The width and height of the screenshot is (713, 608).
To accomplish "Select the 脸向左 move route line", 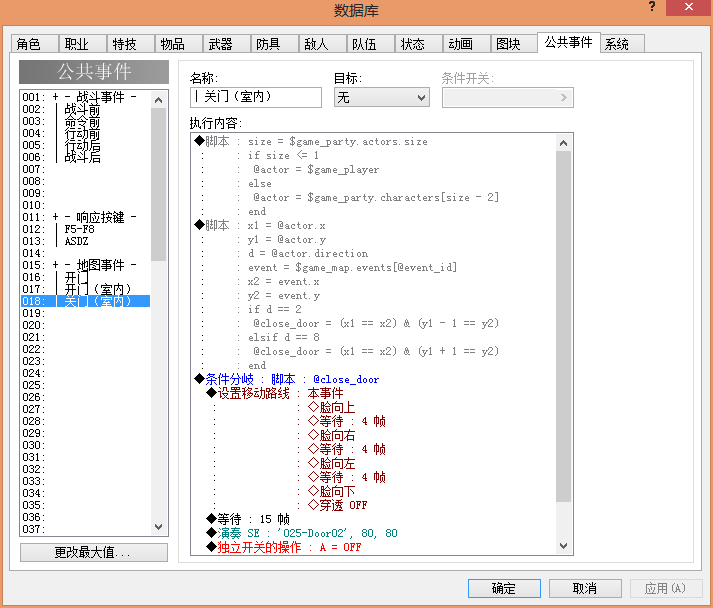I will pos(374,463).
